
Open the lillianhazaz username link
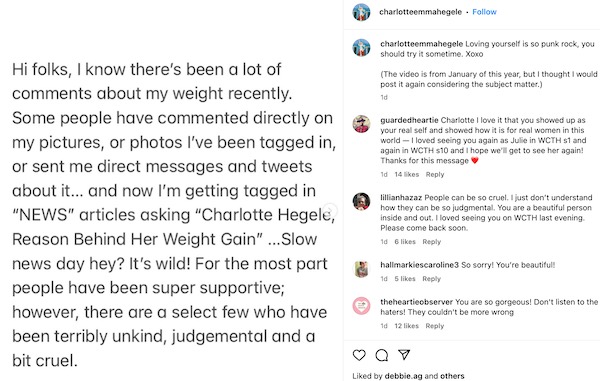(x=401, y=198)
